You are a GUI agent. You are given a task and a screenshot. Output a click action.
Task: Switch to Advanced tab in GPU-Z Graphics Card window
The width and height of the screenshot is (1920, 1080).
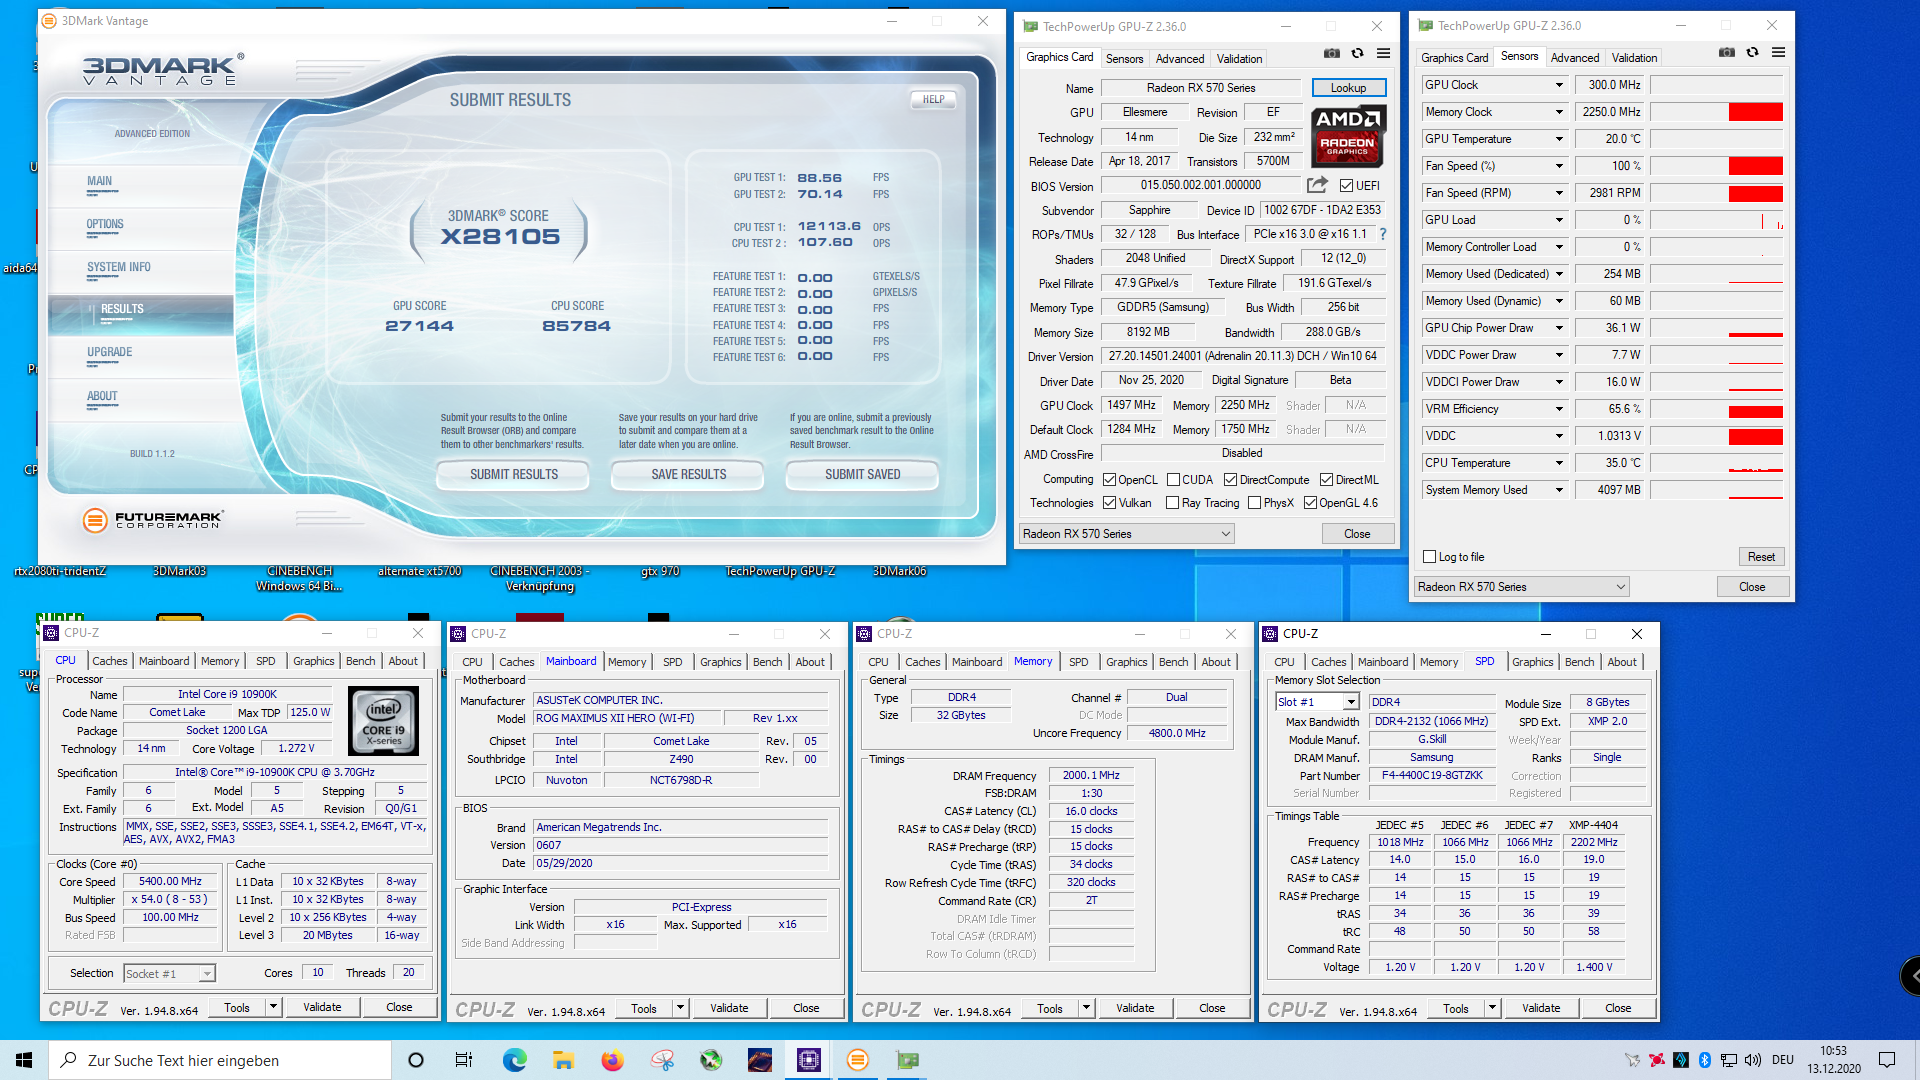pyautogui.click(x=1180, y=59)
